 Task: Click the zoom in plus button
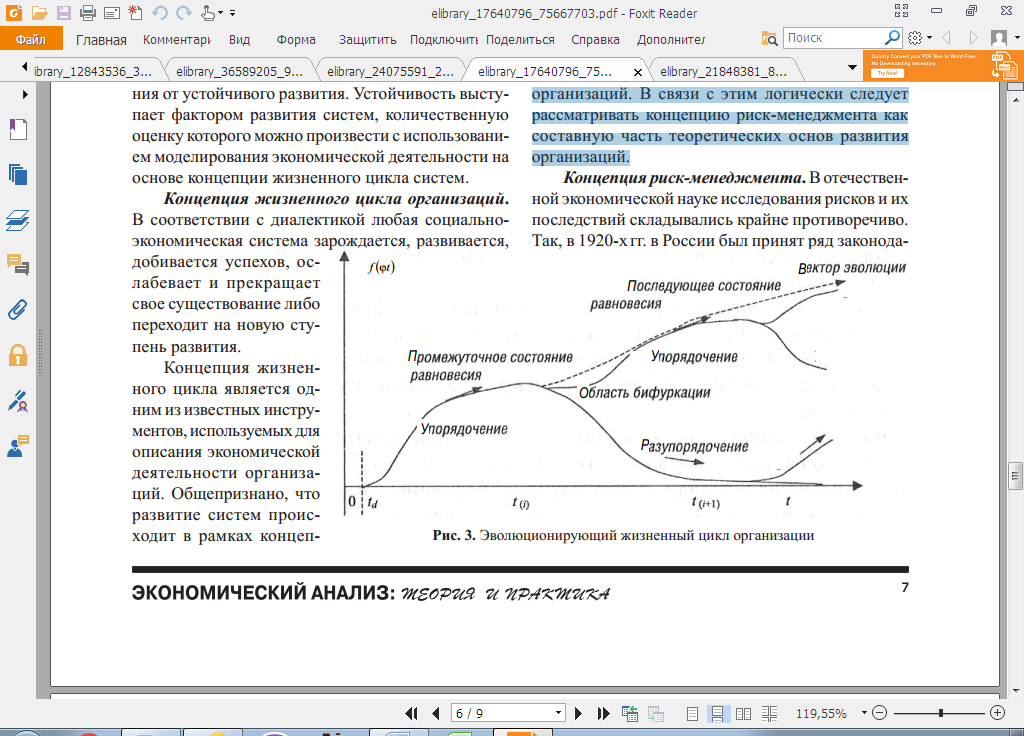(x=997, y=713)
